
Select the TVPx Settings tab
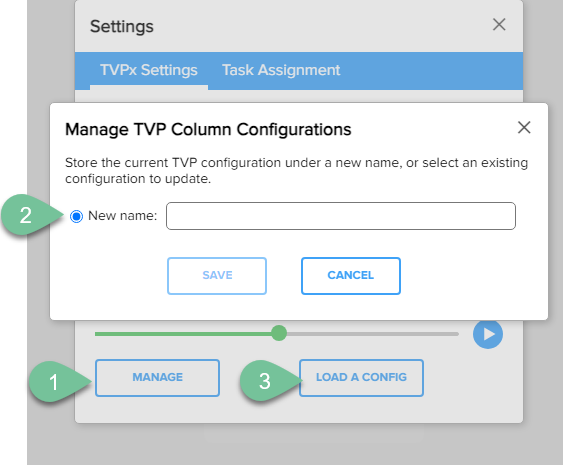(x=149, y=70)
